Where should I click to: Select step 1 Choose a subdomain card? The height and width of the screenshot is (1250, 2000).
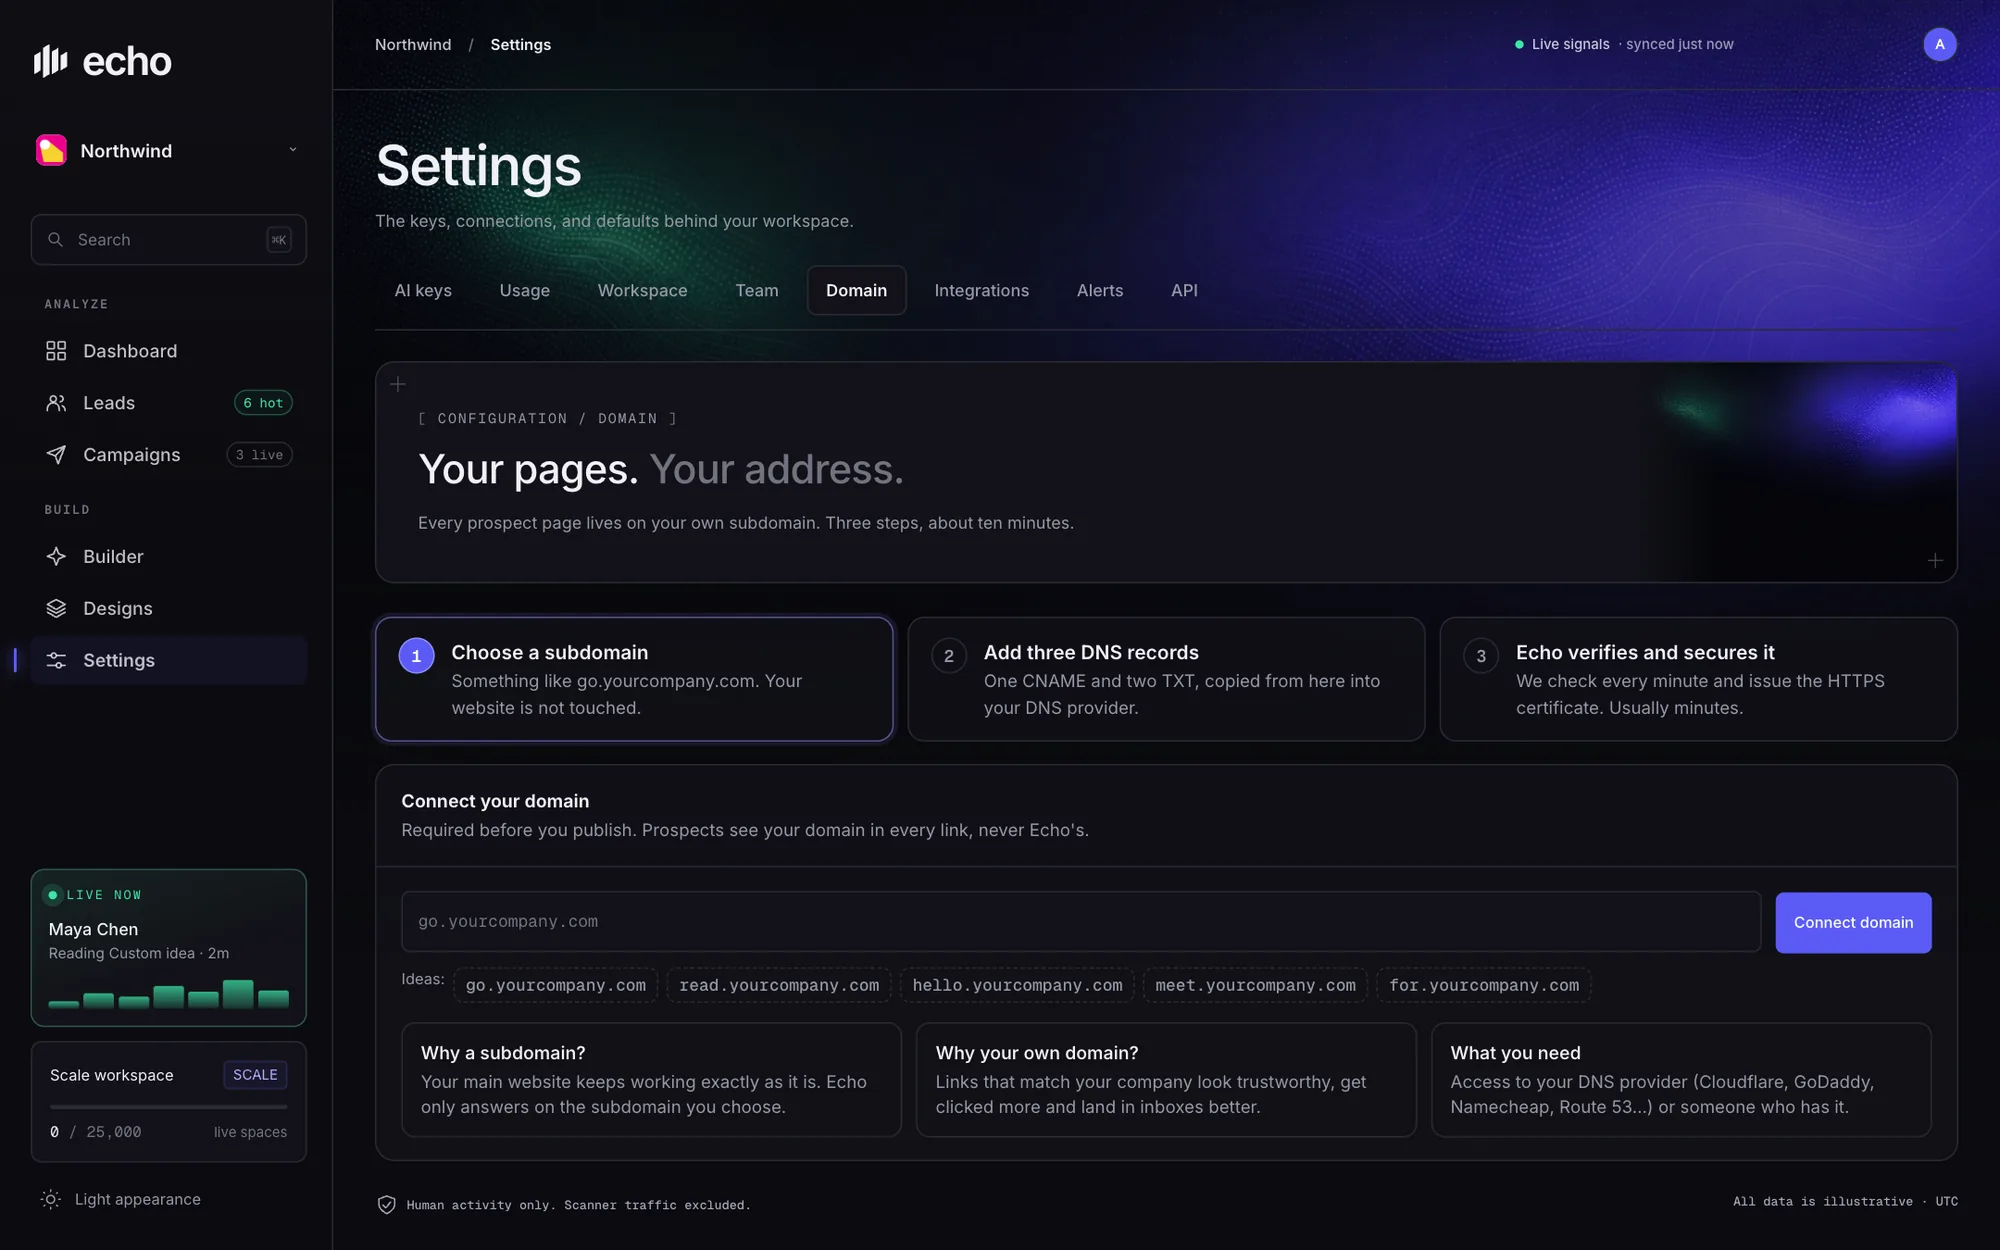pos(634,679)
